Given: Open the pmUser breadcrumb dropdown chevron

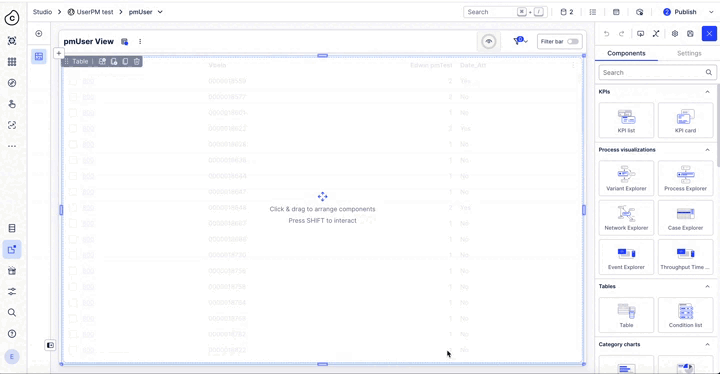Looking at the screenshot, I should click(x=160, y=12).
